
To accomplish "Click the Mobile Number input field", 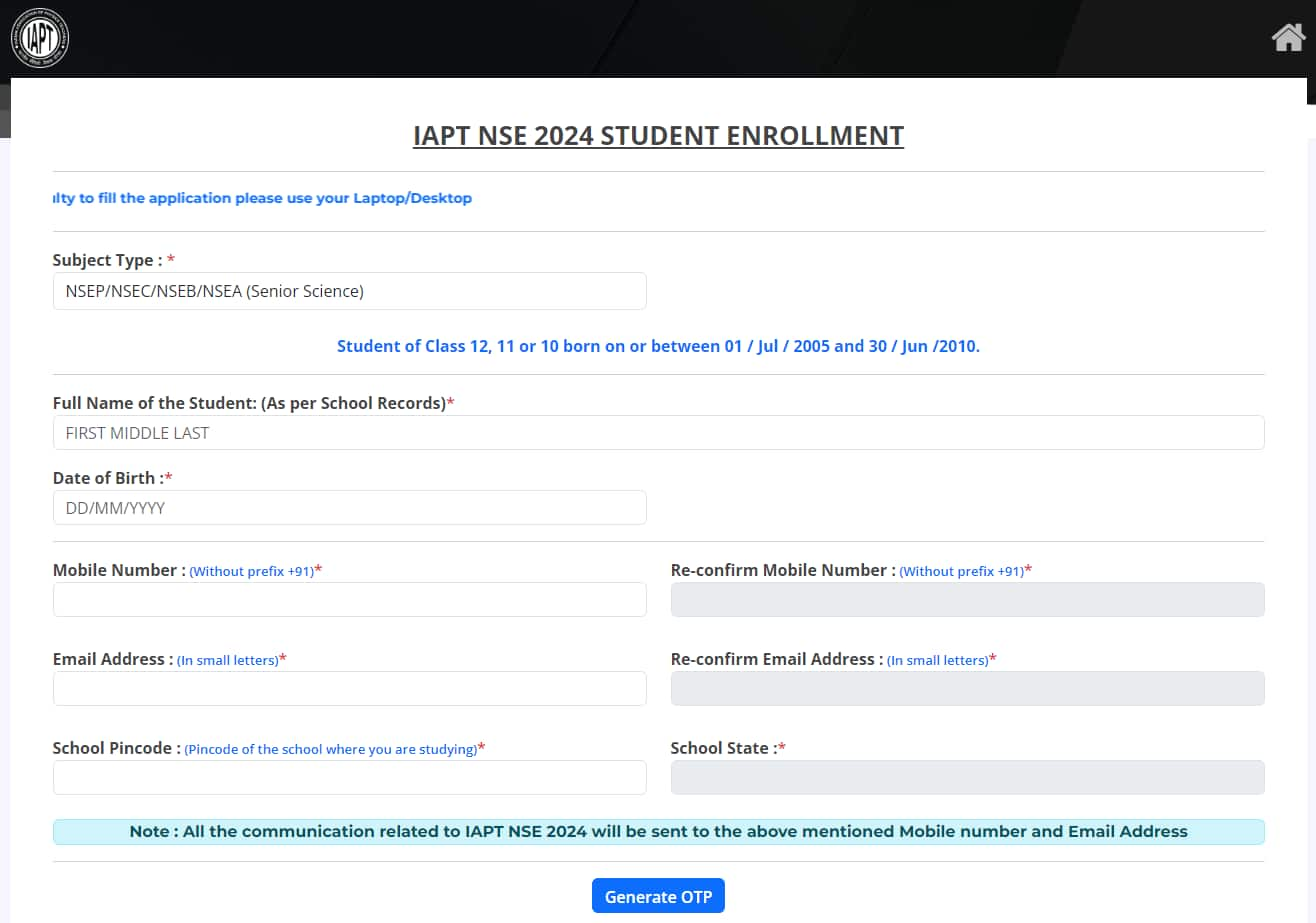I will (x=349, y=599).
